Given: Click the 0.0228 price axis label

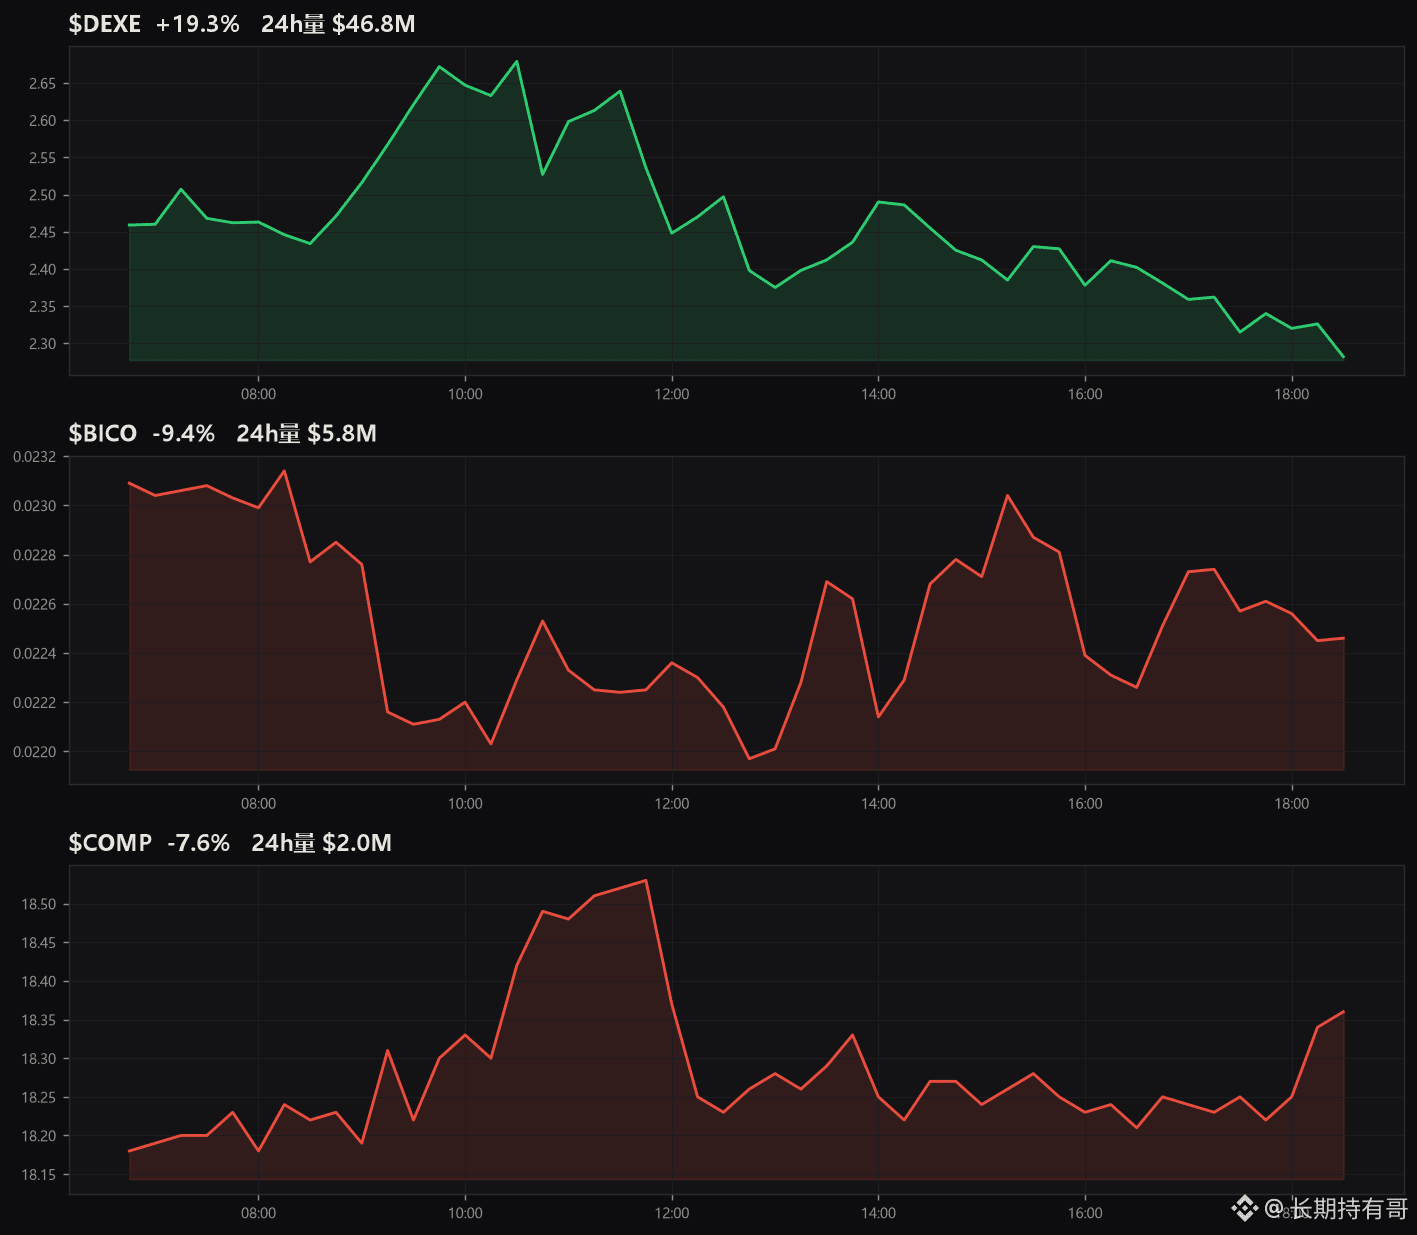Looking at the screenshot, I should click(x=35, y=555).
